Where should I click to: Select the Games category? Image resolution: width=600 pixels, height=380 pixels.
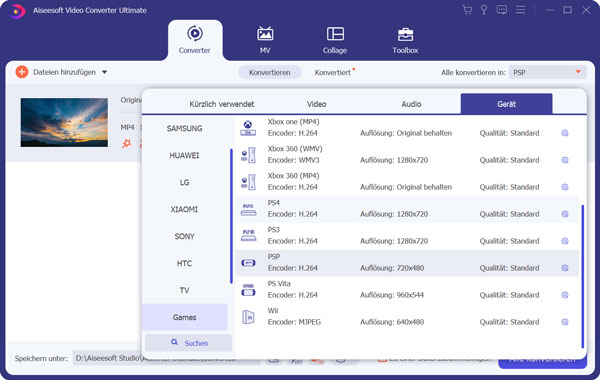184,317
